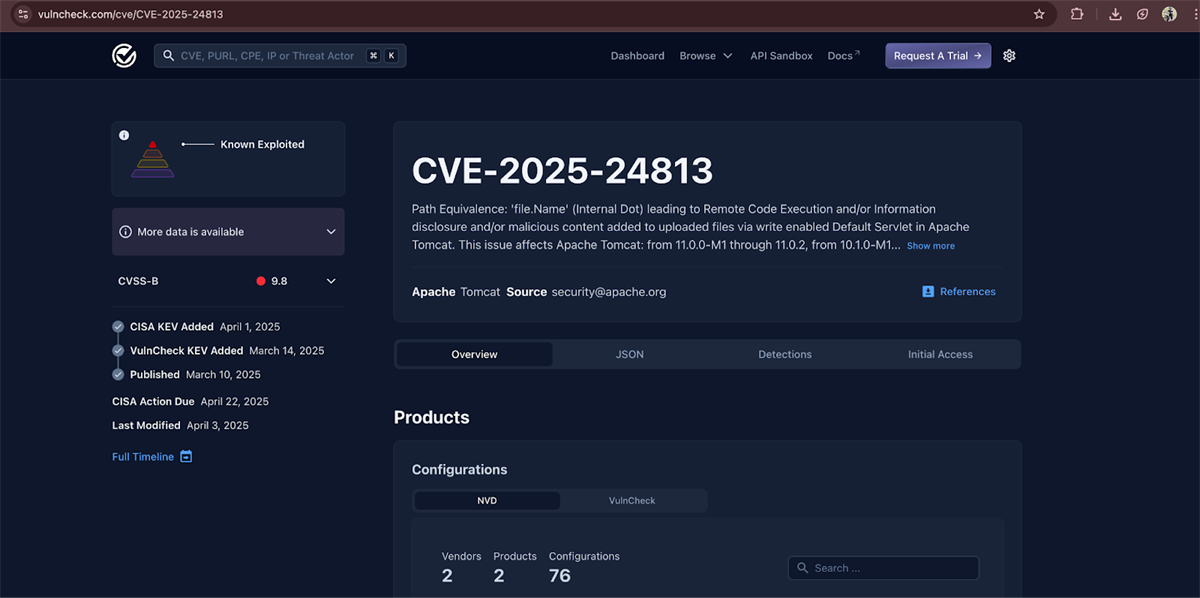Click Show more in CVE description

pyautogui.click(x=931, y=246)
